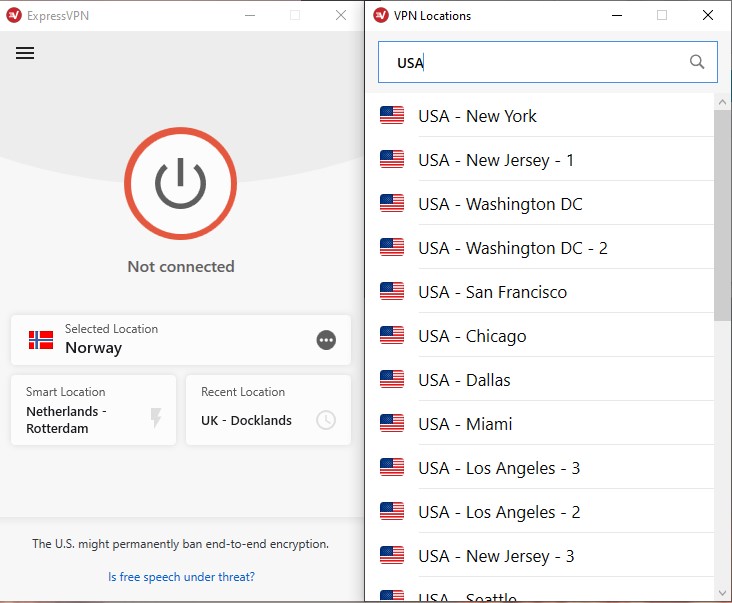Connect to Recent Location UK - Docklands
The height and width of the screenshot is (603, 732).
(268, 410)
